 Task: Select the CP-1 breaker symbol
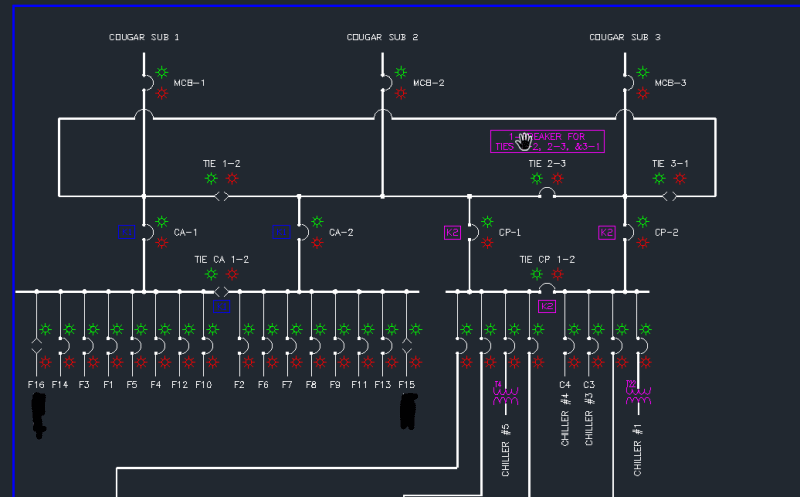pos(473,232)
